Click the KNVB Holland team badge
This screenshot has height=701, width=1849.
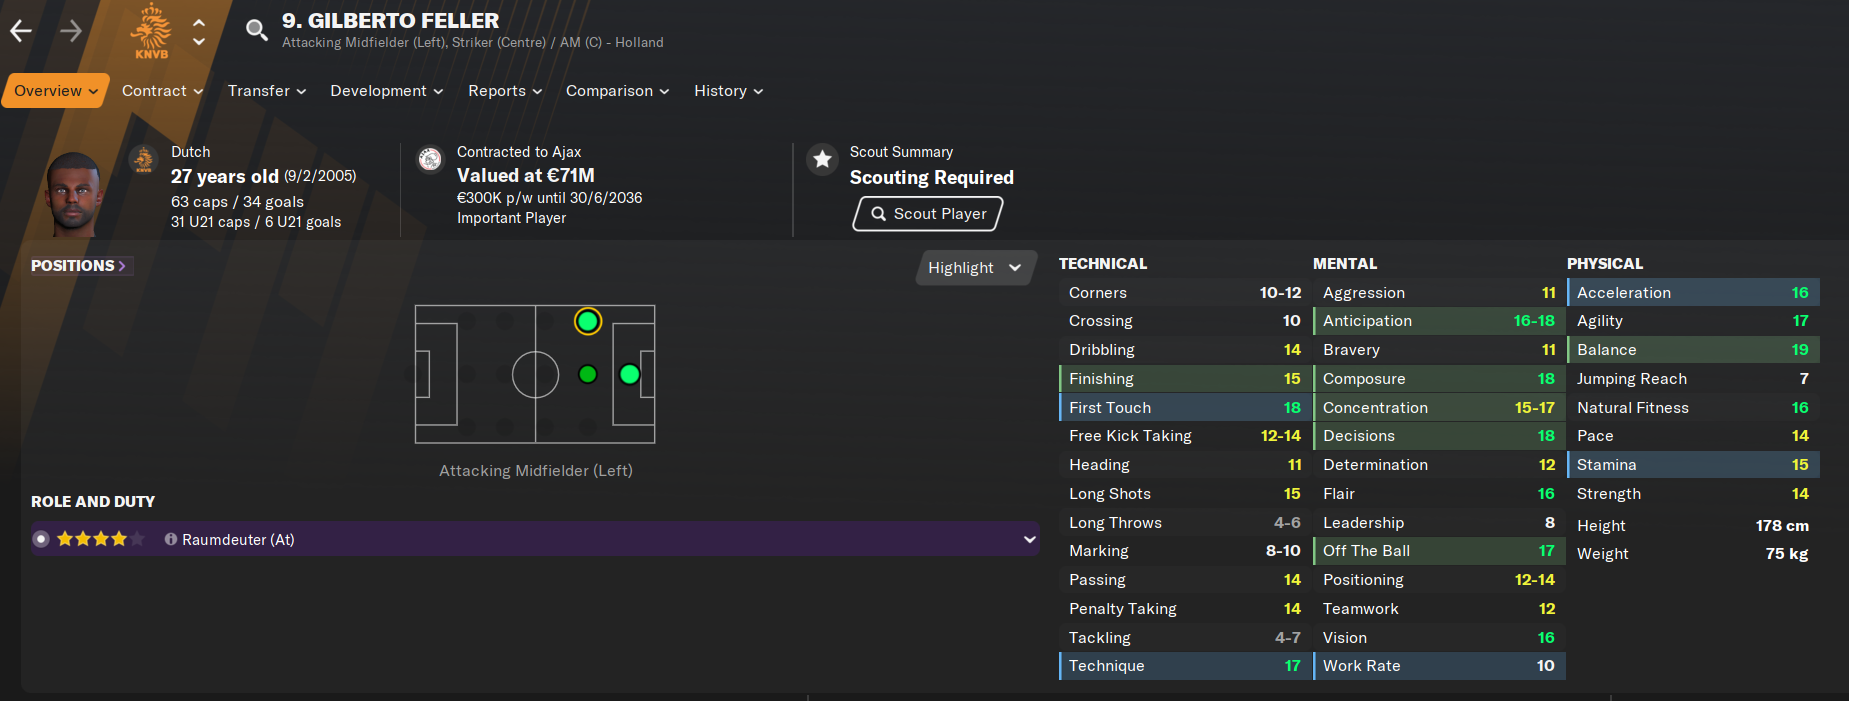[x=151, y=31]
